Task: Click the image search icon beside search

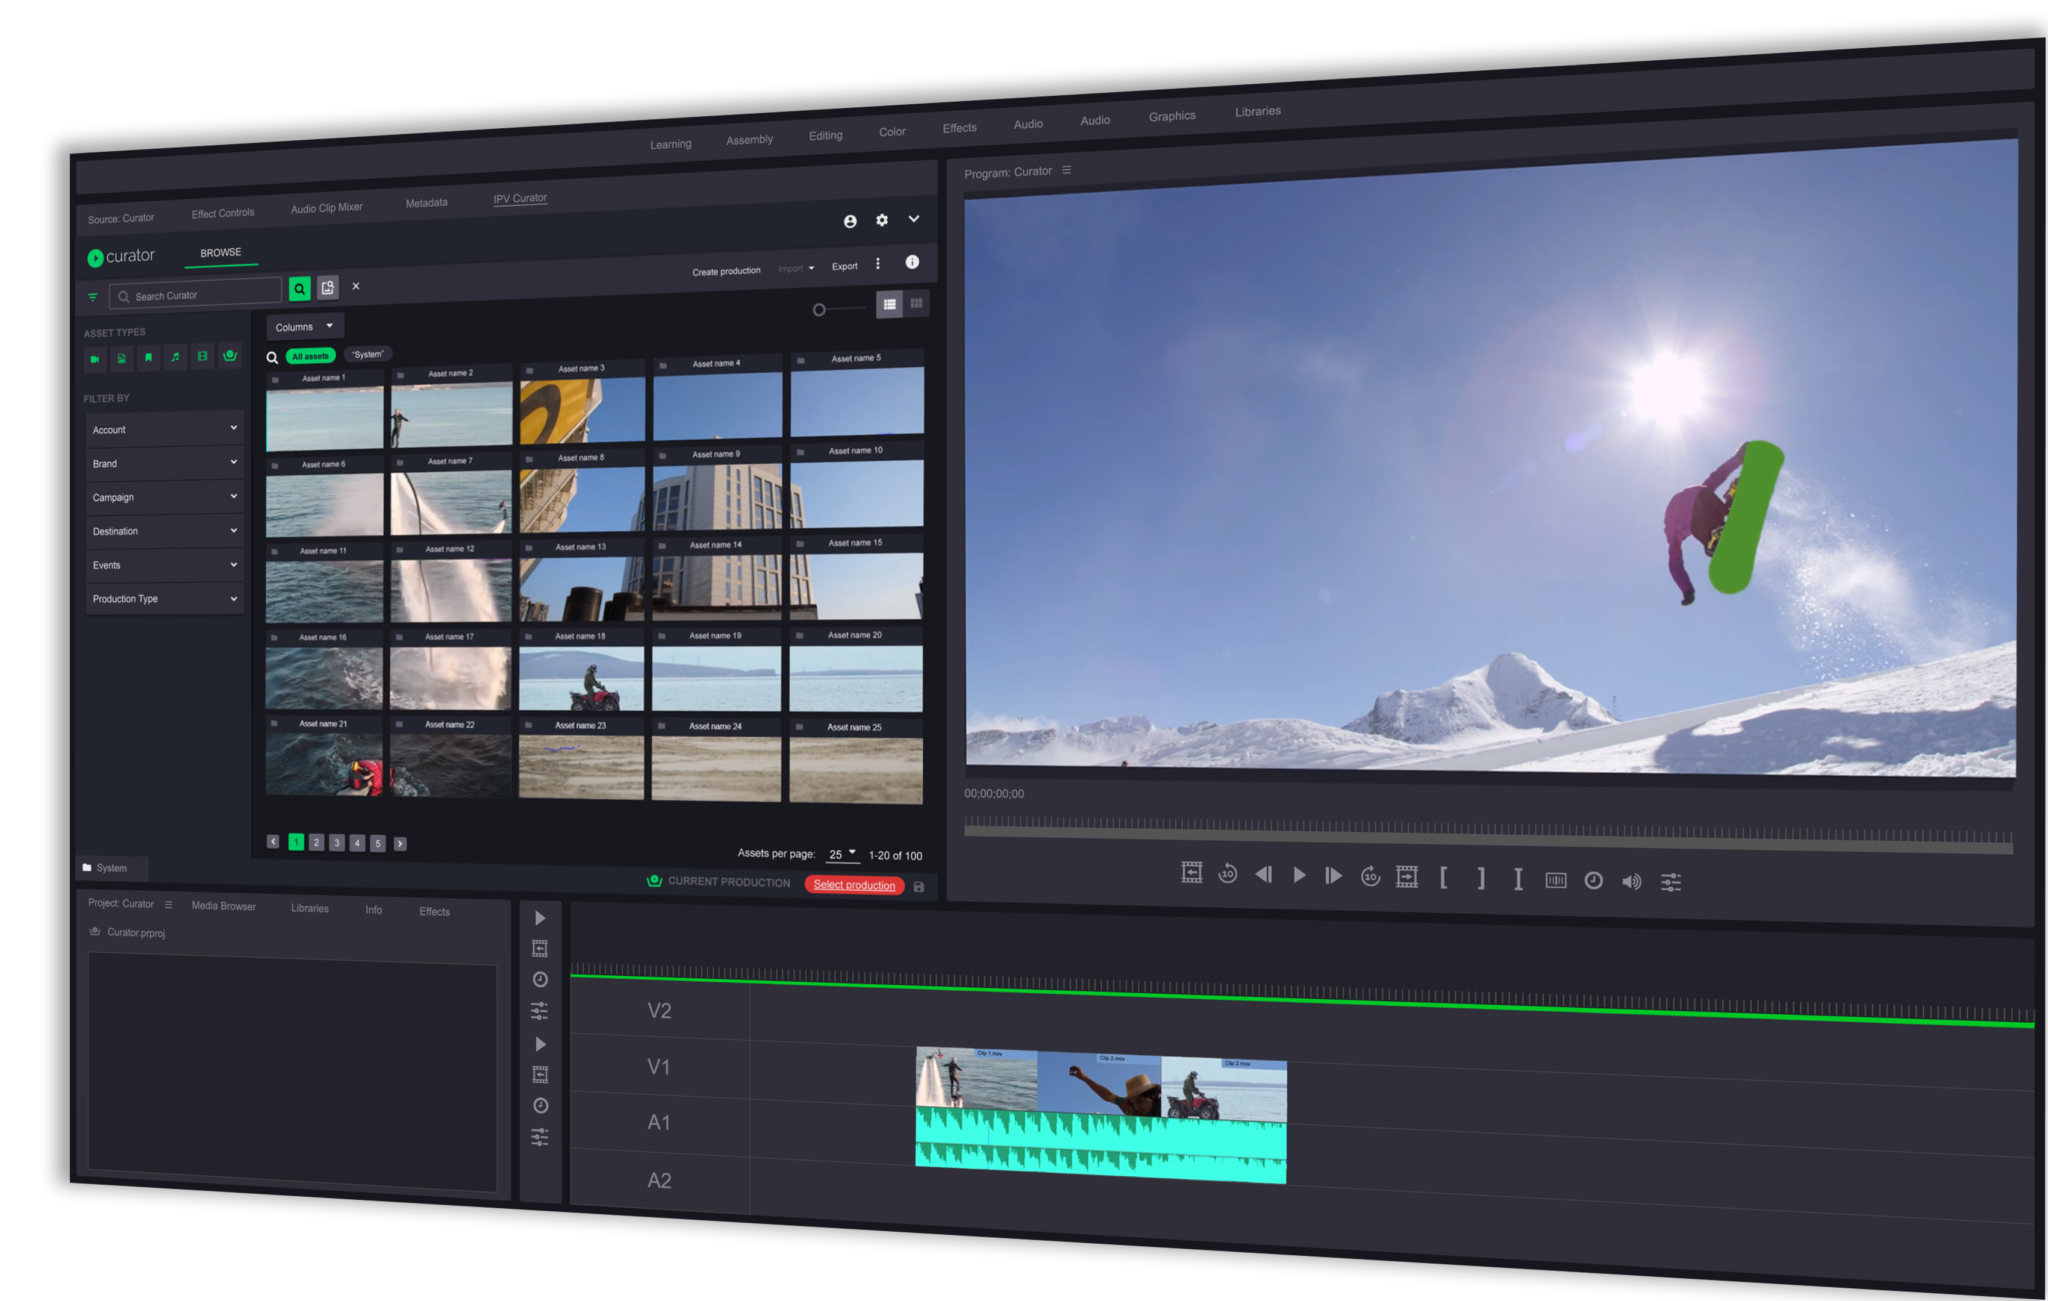Action: click(x=328, y=288)
